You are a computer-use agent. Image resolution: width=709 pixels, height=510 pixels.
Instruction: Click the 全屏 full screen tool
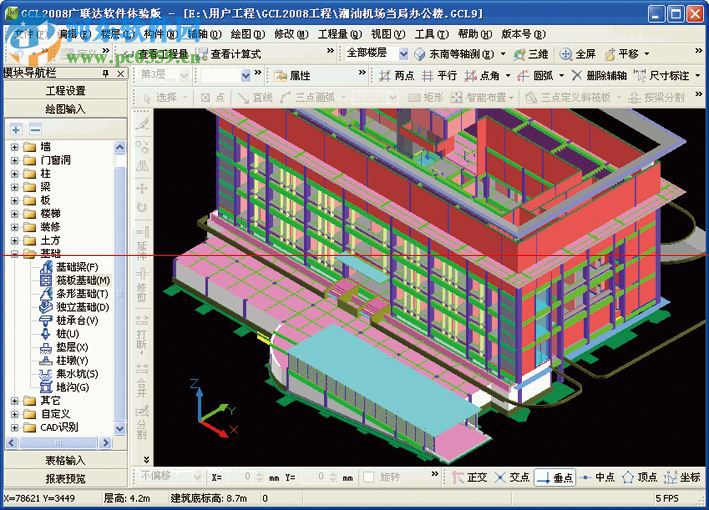[578, 54]
